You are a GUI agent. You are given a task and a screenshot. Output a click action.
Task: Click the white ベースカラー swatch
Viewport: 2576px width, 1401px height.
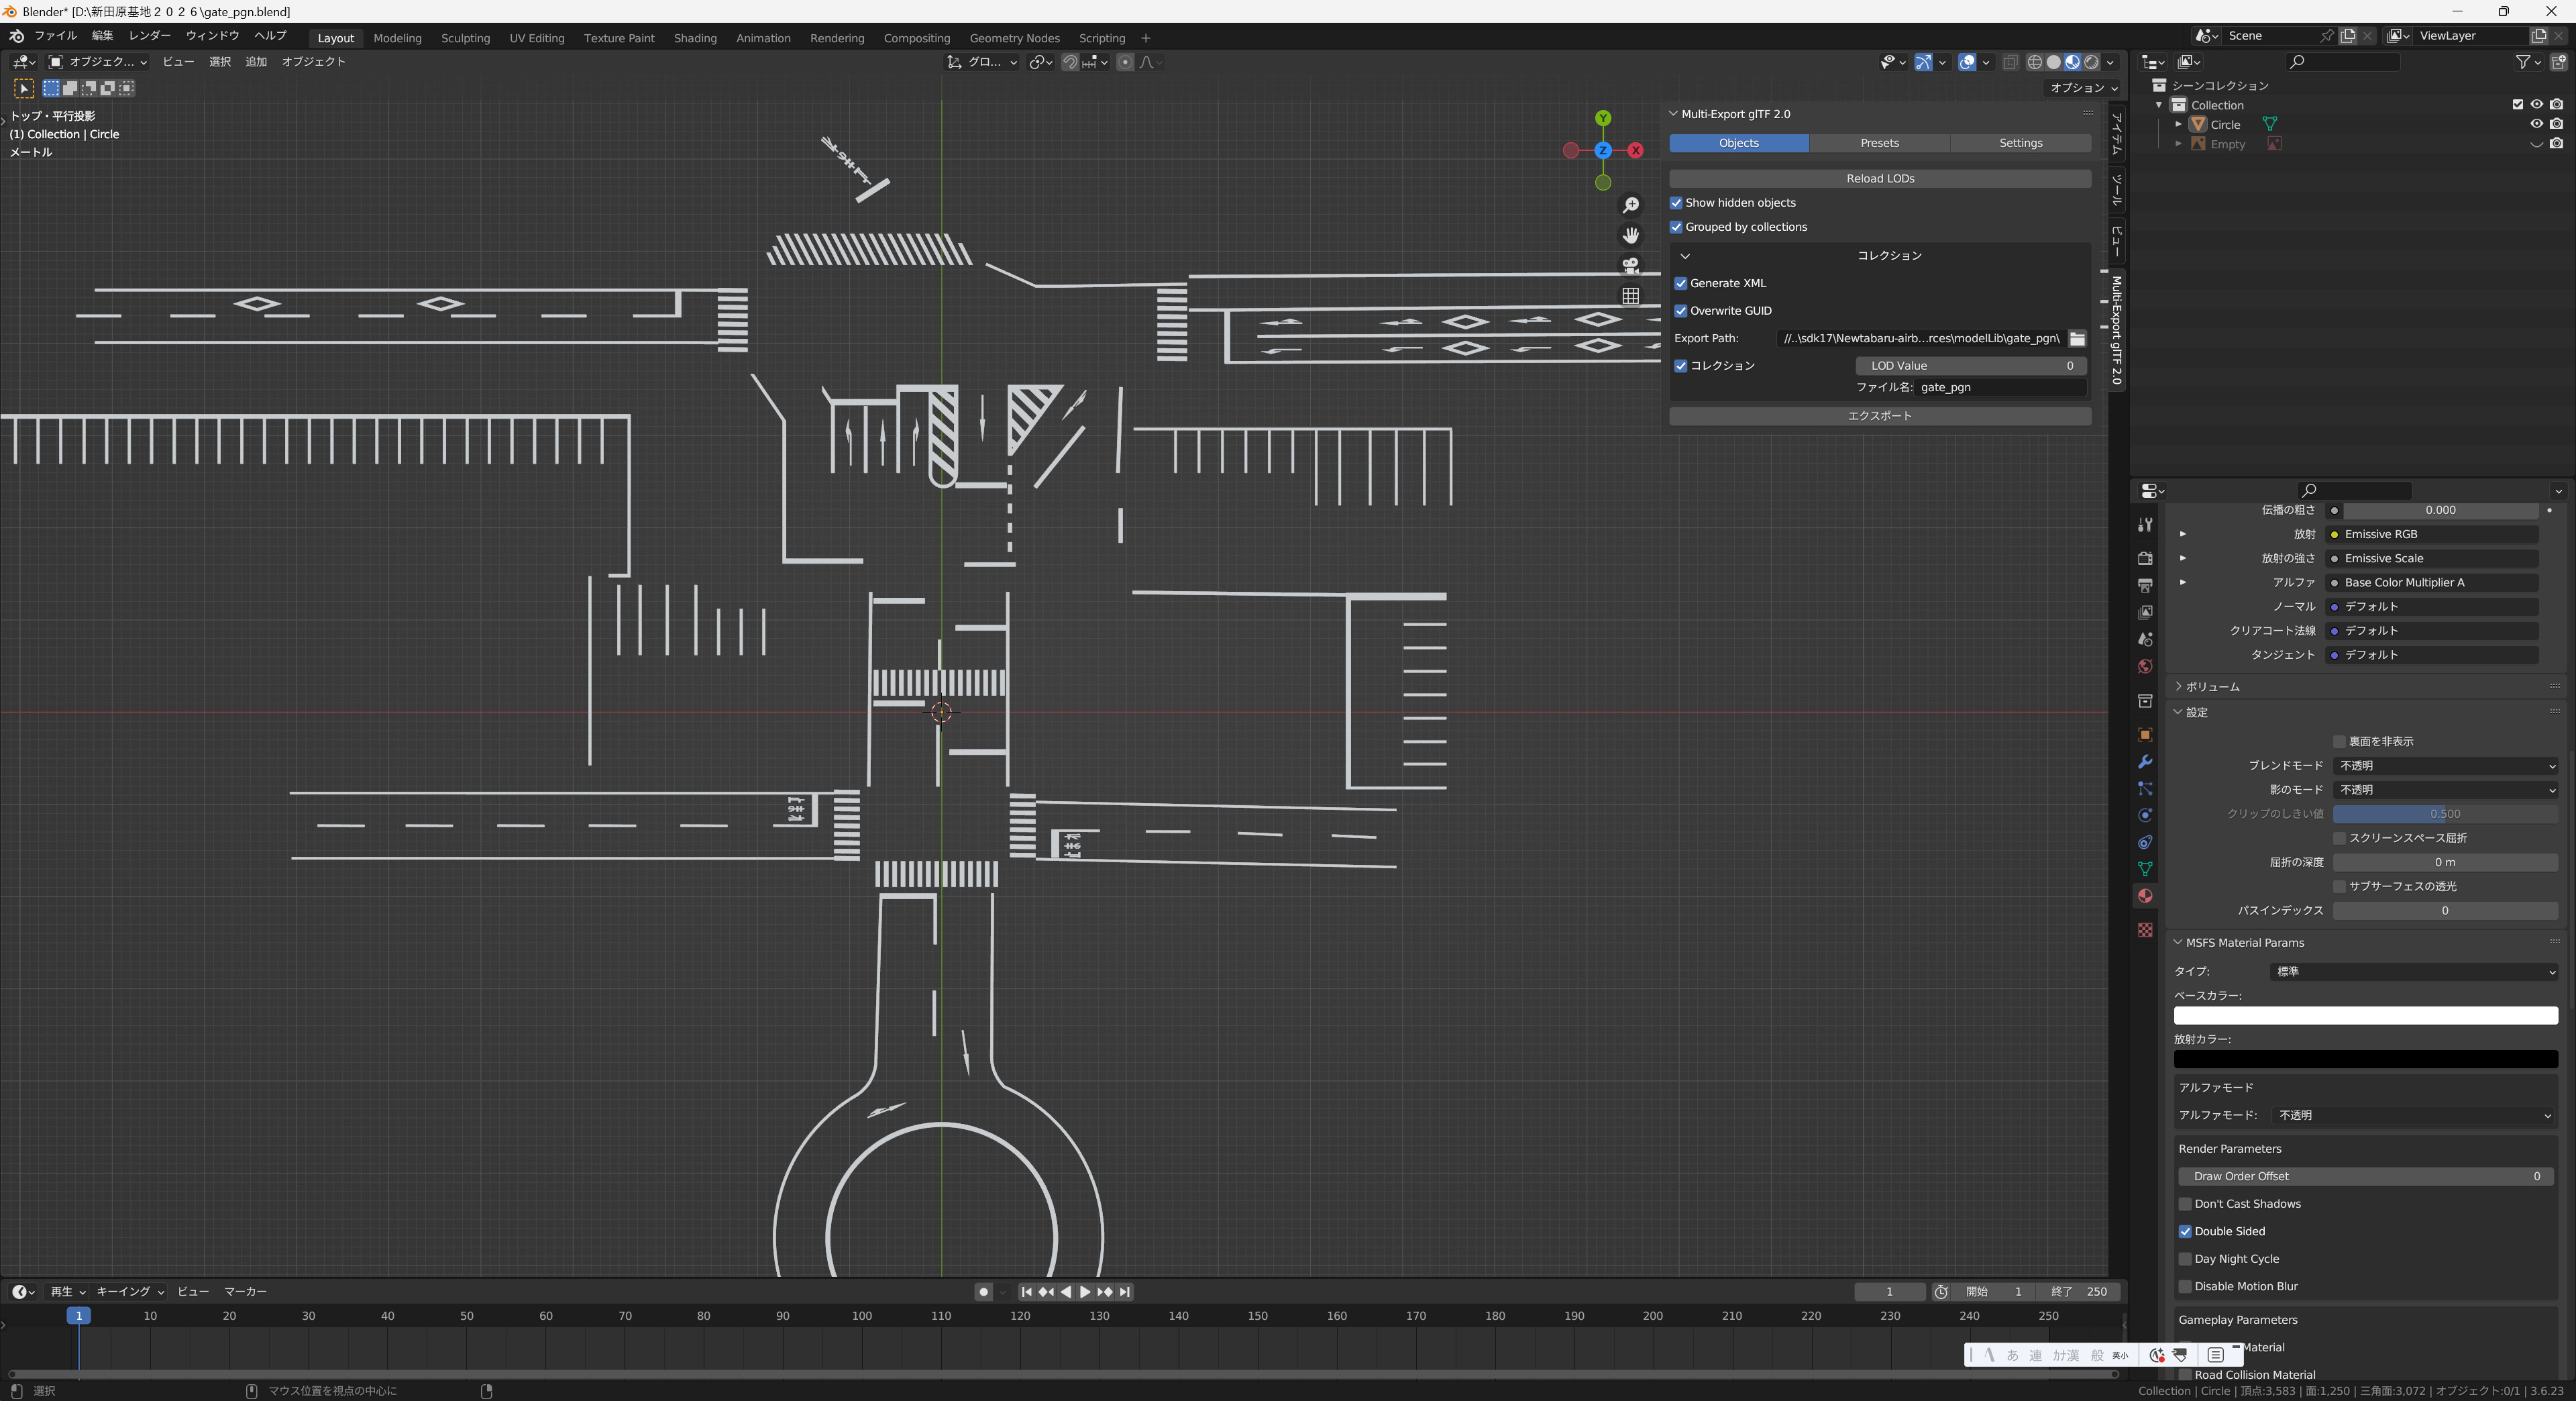coord(2365,1016)
